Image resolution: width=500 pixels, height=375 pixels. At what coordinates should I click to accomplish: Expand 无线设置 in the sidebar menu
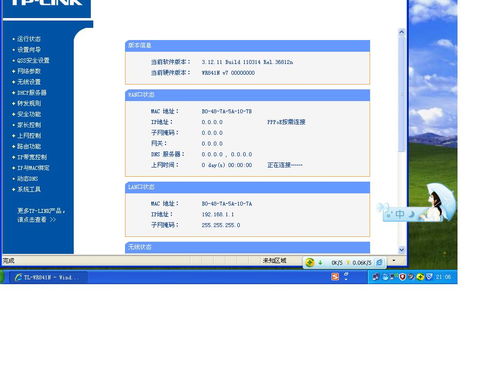click(x=29, y=82)
